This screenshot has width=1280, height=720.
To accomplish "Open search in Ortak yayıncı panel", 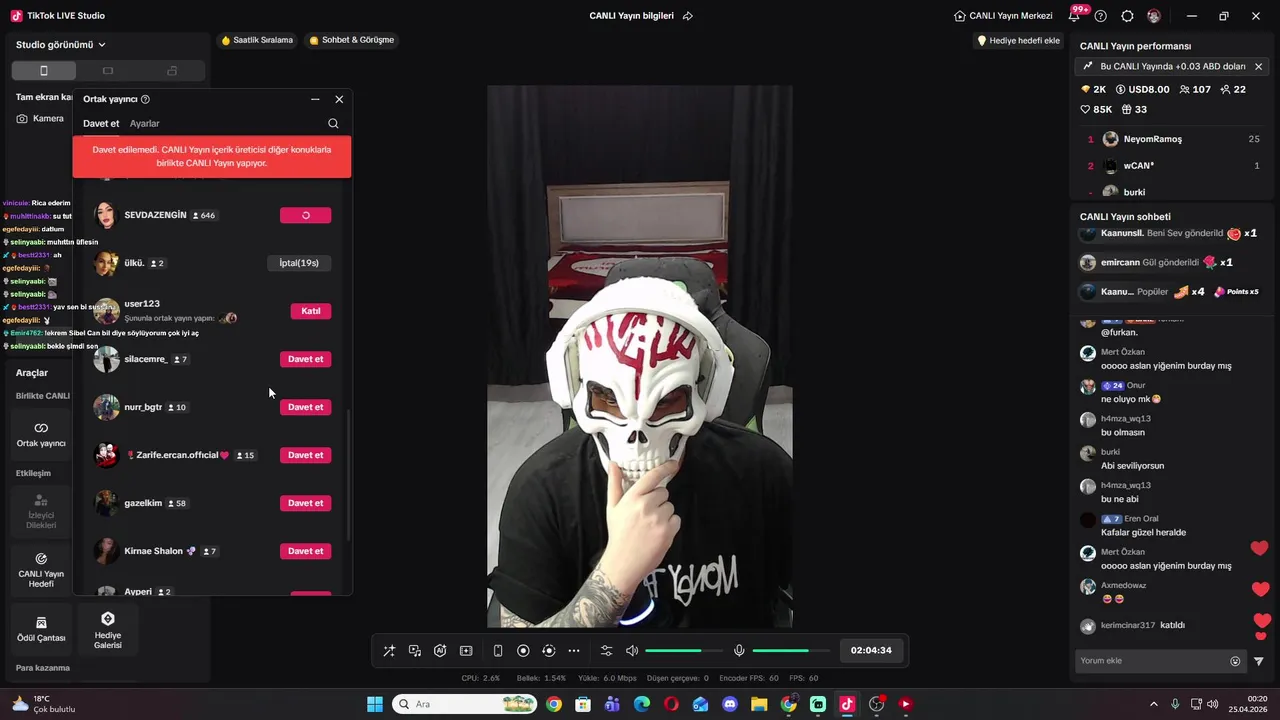I will pos(333,124).
